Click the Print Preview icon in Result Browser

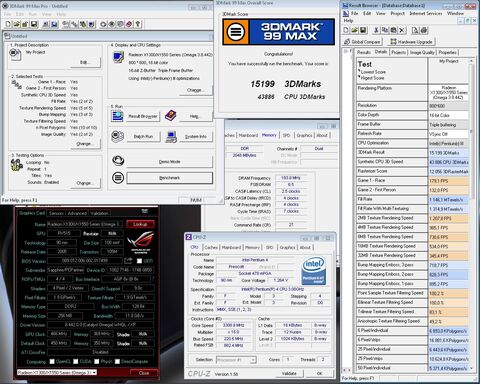pos(415,30)
